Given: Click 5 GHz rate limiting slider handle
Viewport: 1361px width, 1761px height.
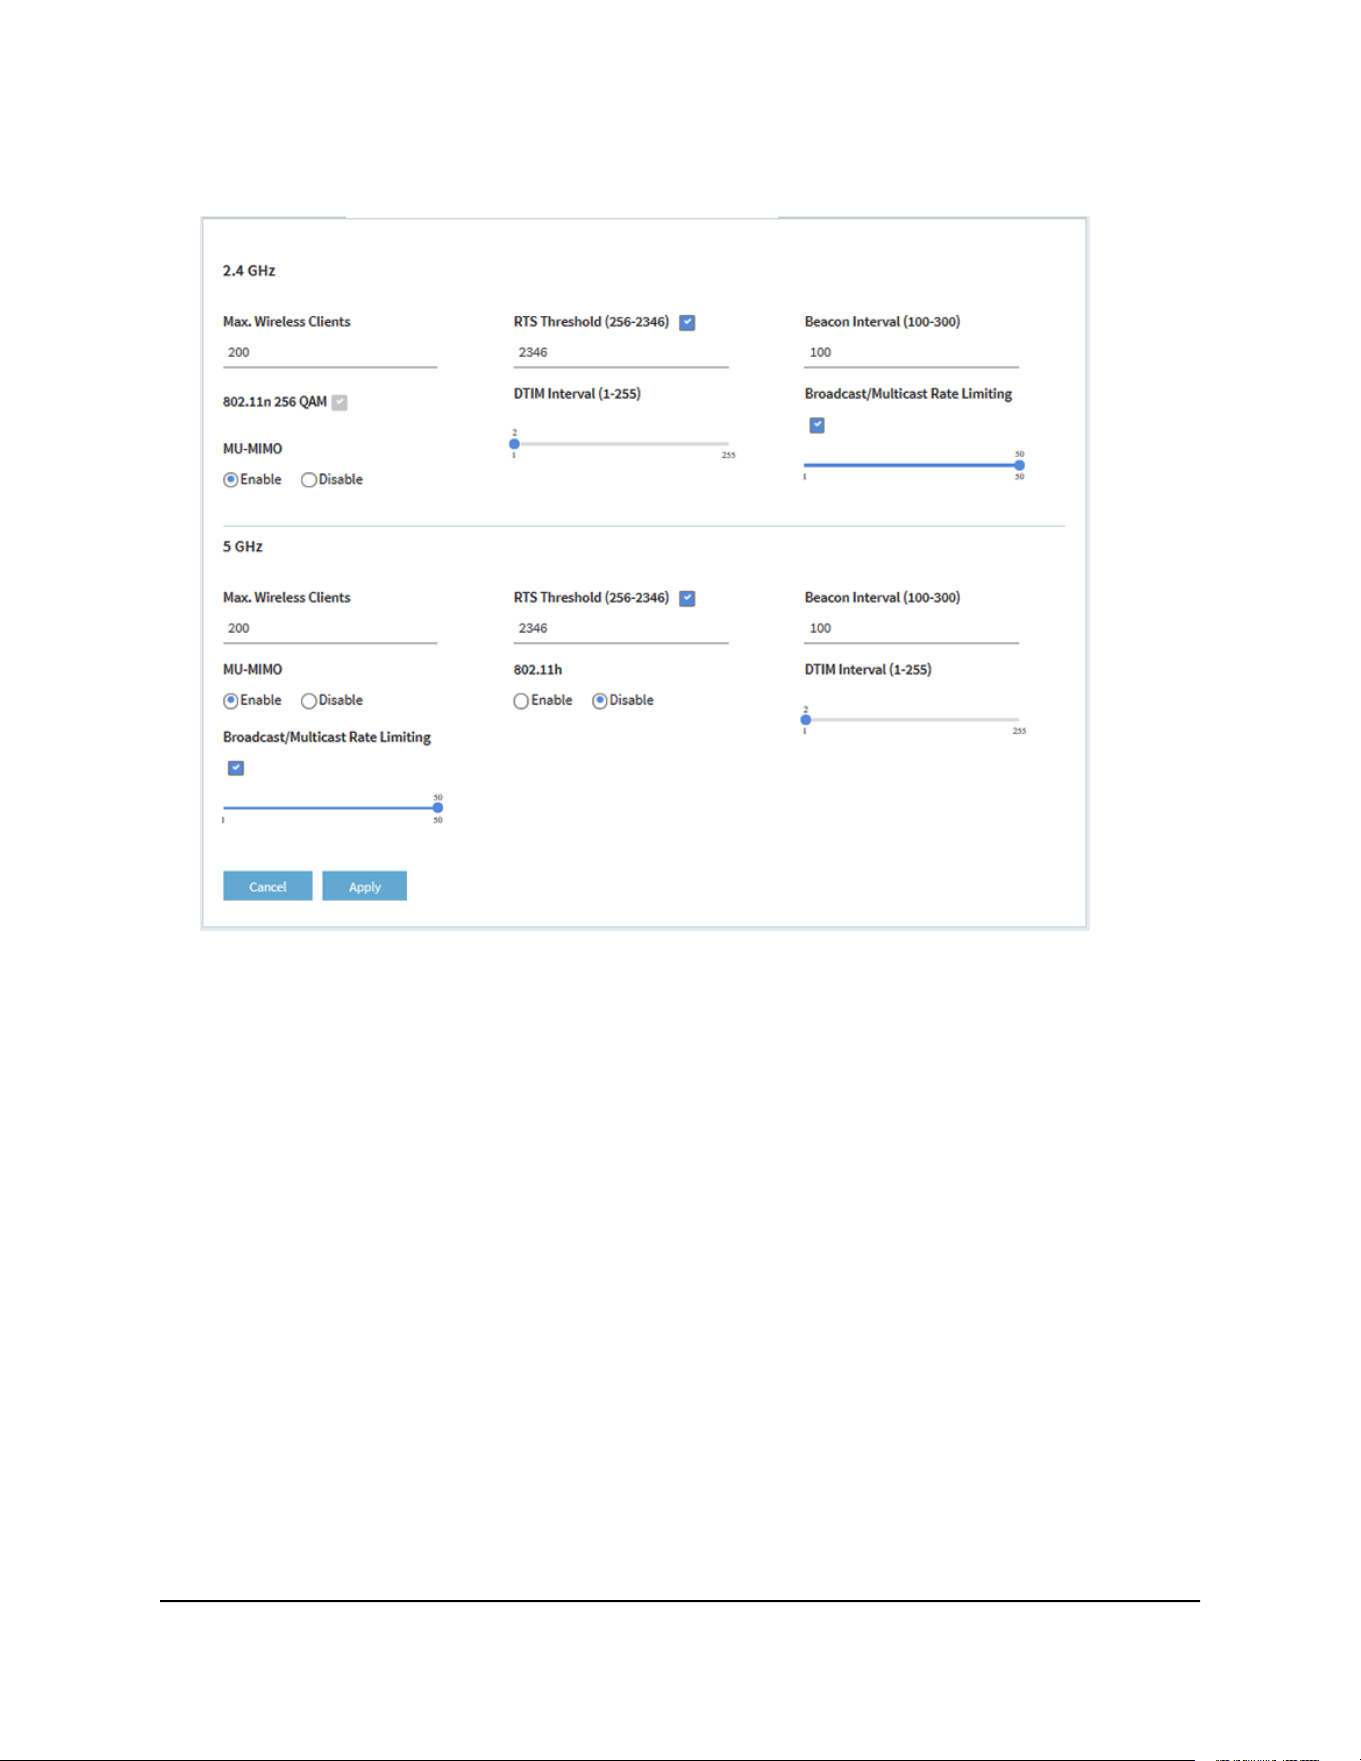Looking at the screenshot, I should (438, 808).
